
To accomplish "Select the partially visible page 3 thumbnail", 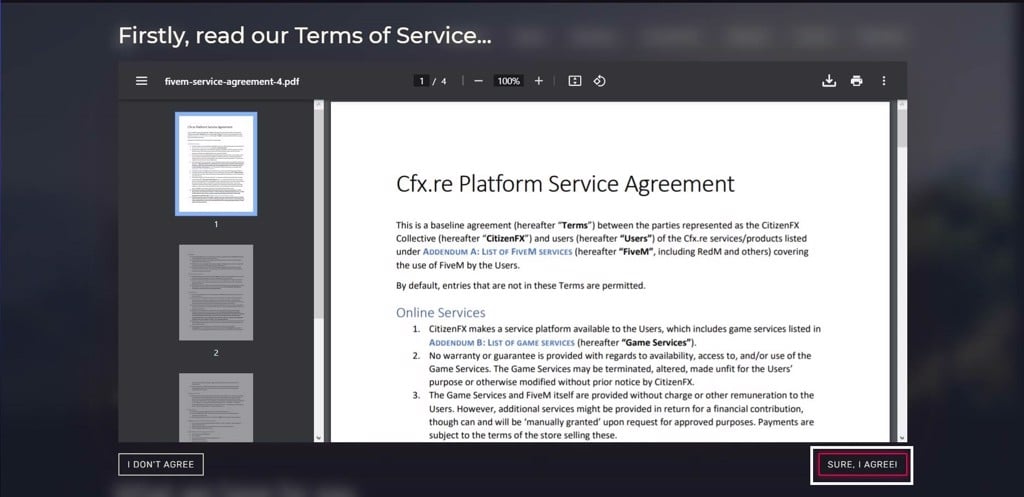I will coord(216,408).
